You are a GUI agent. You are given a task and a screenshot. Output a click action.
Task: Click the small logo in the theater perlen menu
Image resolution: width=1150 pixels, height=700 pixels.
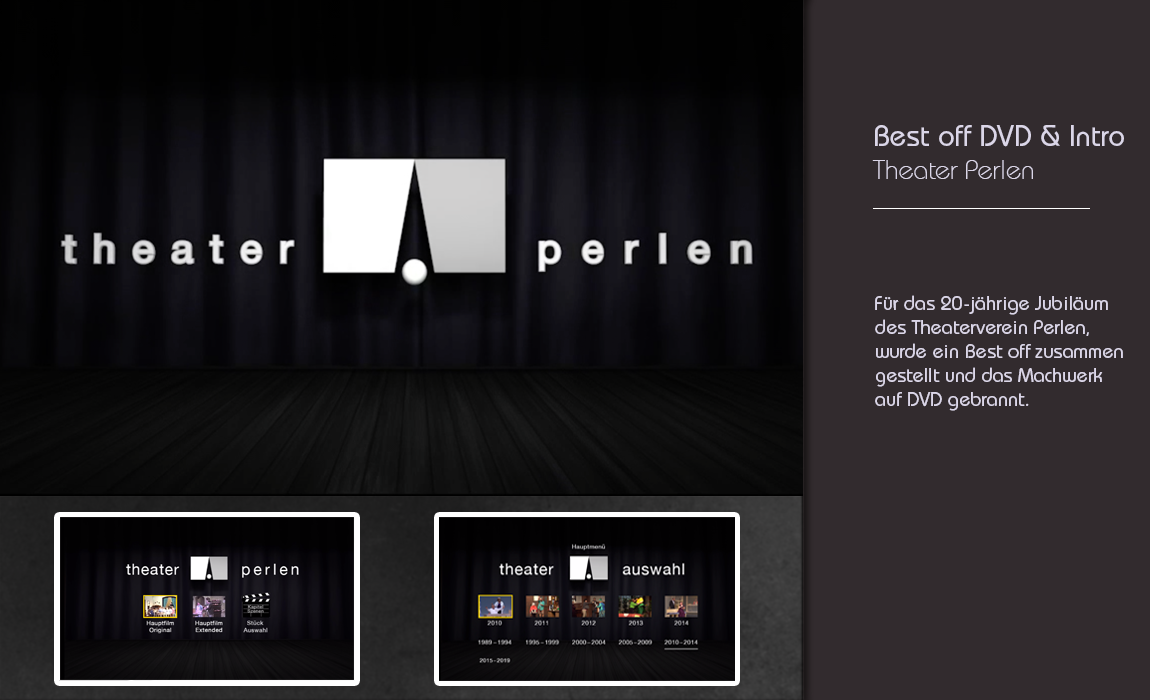(x=209, y=569)
